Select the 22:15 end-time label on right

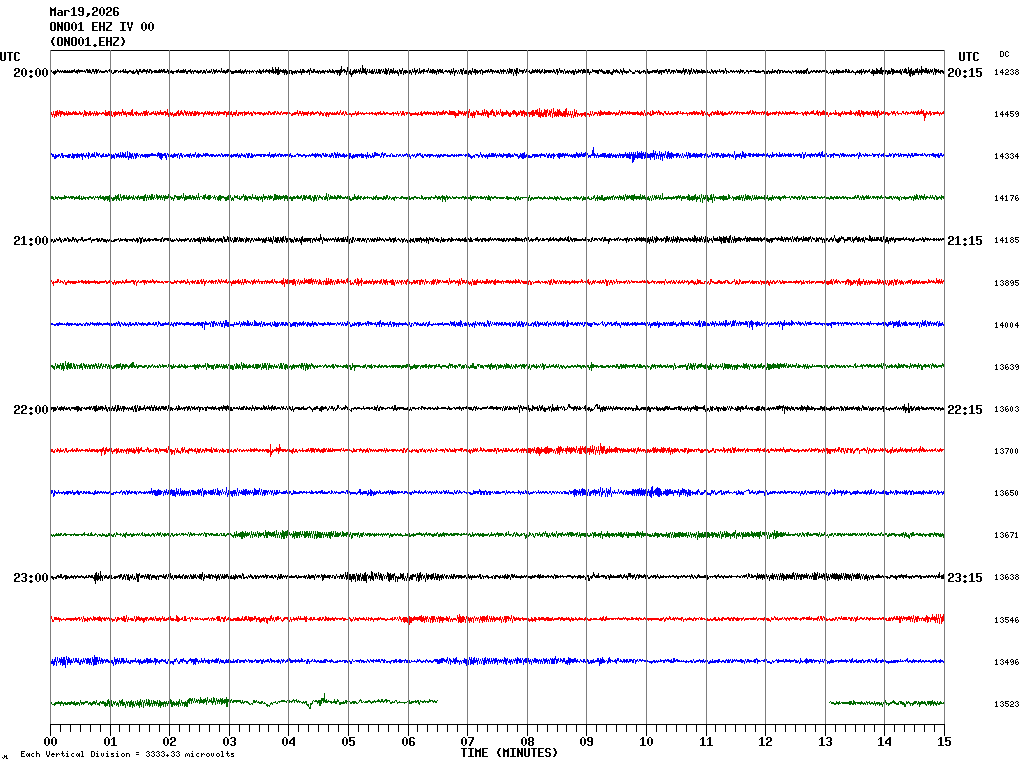pyautogui.click(x=965, y=410)
